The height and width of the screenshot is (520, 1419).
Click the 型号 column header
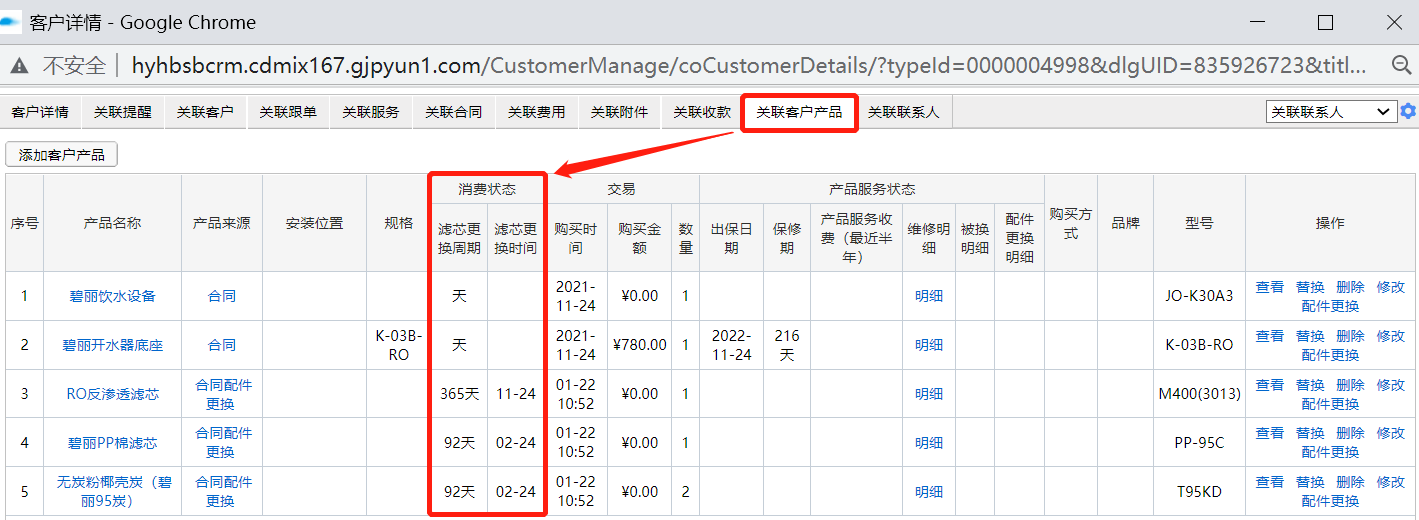1199,223
